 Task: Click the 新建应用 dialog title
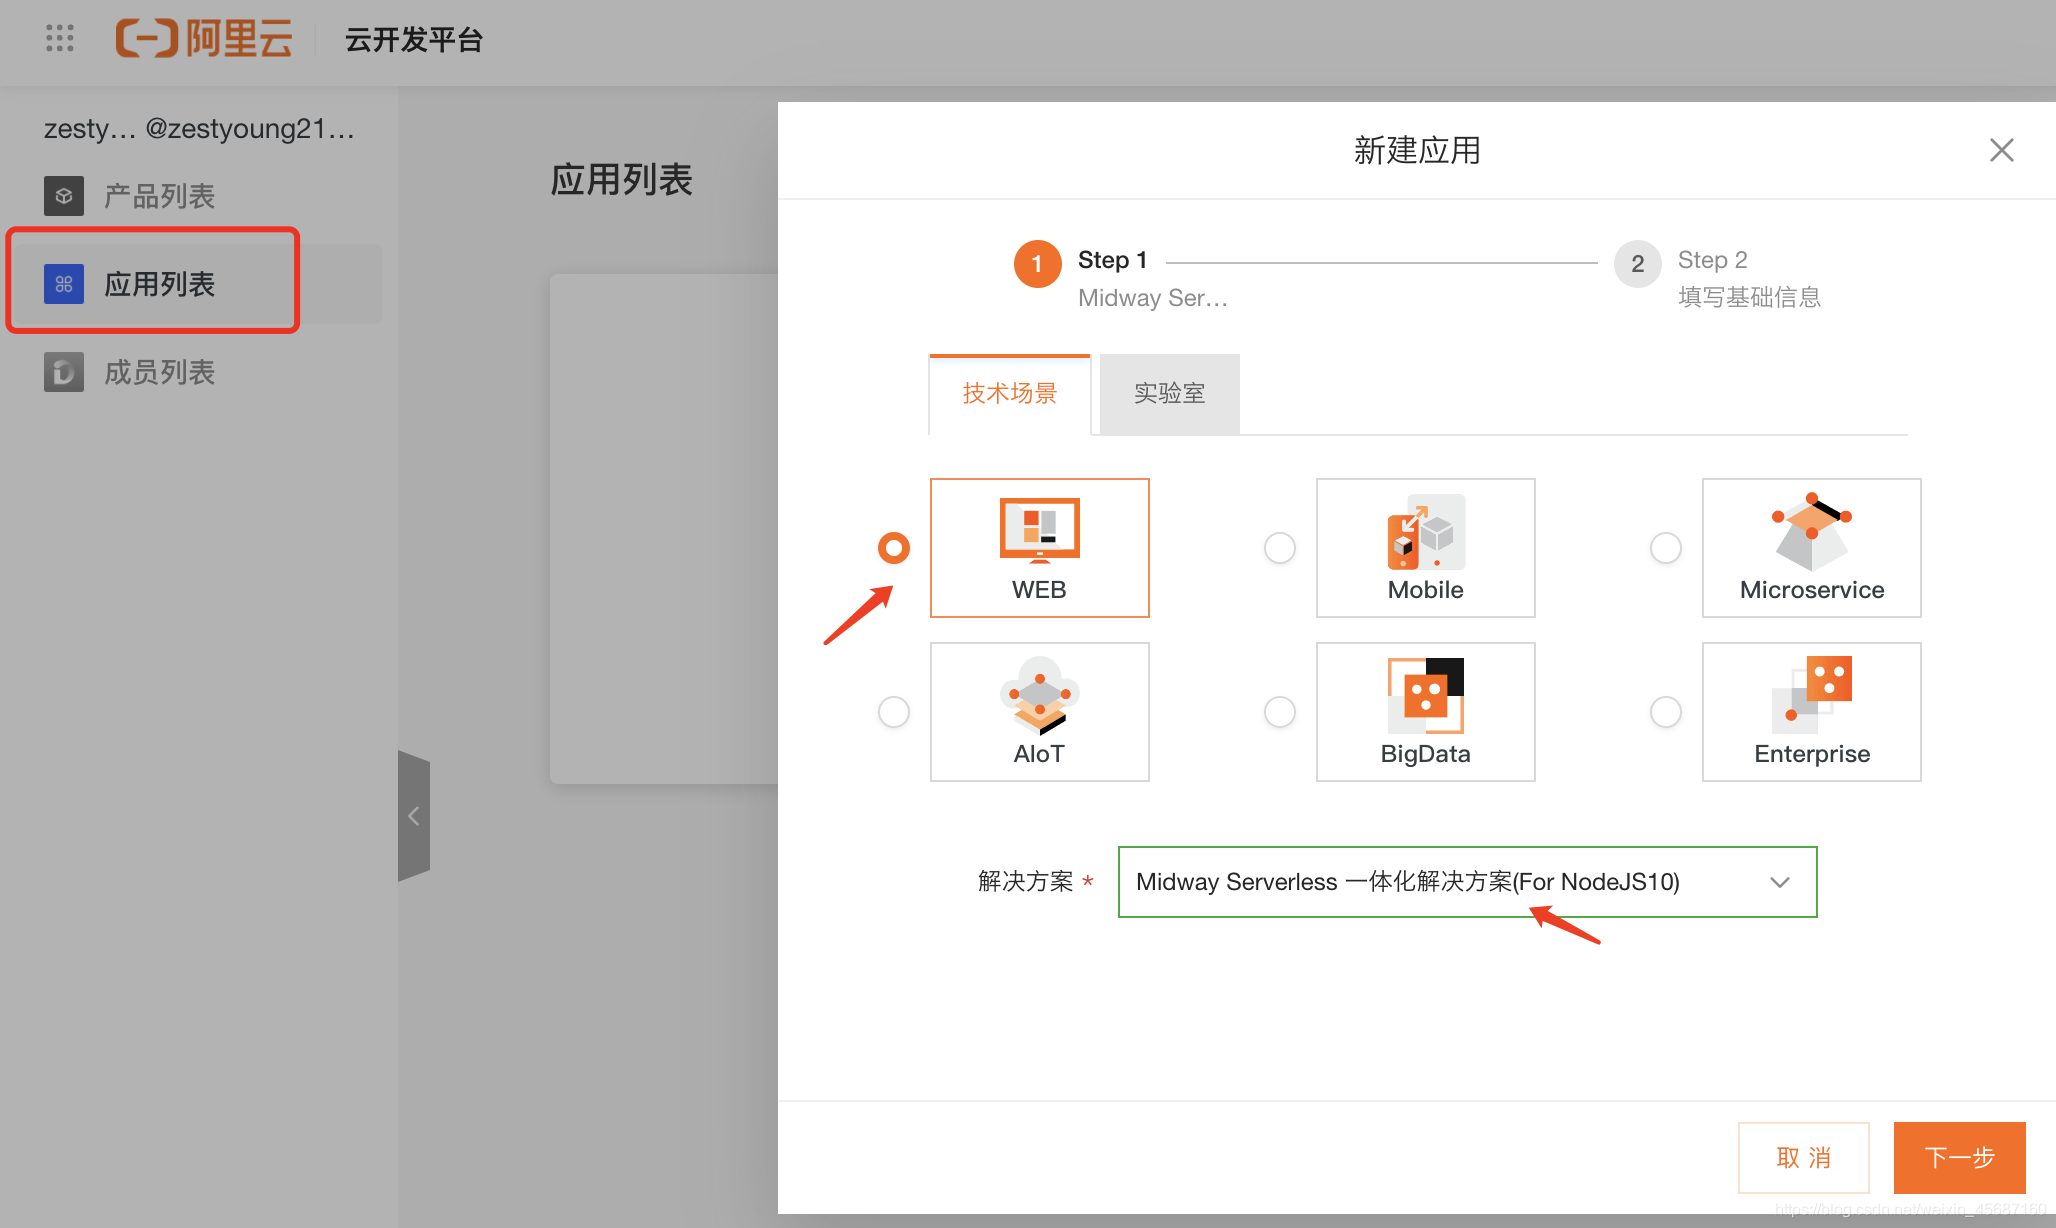(x=1417, y=150)
